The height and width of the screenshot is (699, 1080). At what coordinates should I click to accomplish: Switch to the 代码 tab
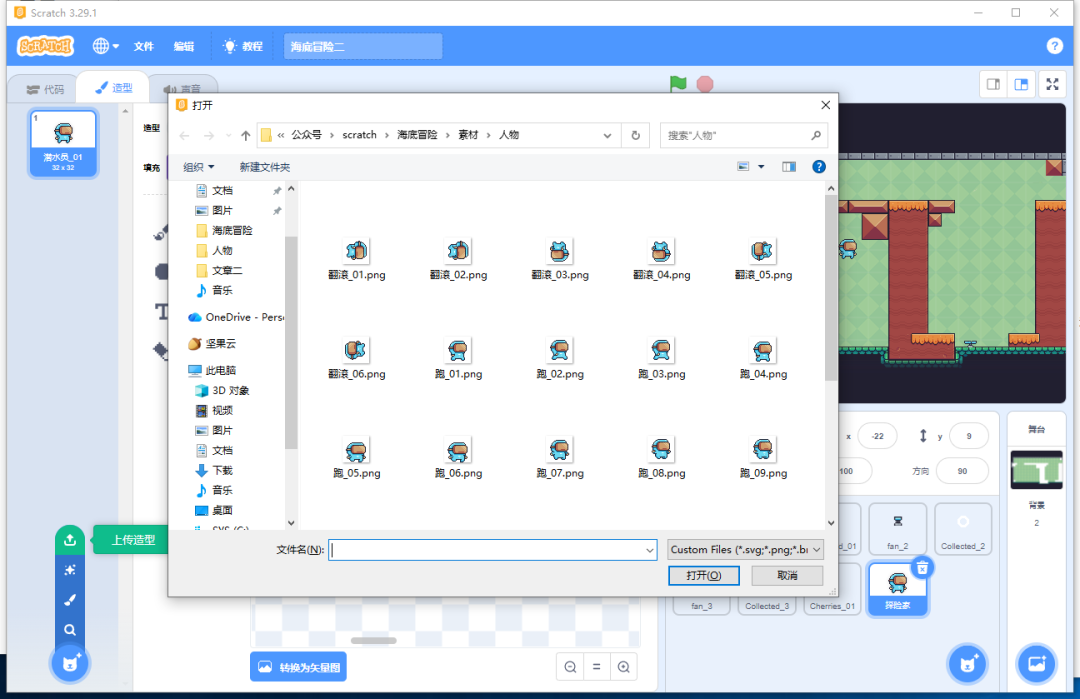pos(45,89)
